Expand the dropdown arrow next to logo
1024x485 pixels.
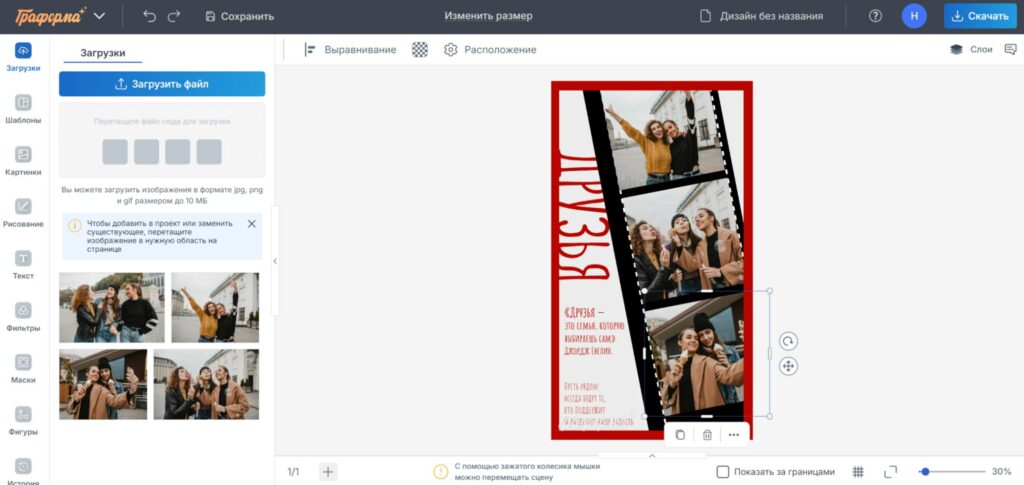(99, 16)
